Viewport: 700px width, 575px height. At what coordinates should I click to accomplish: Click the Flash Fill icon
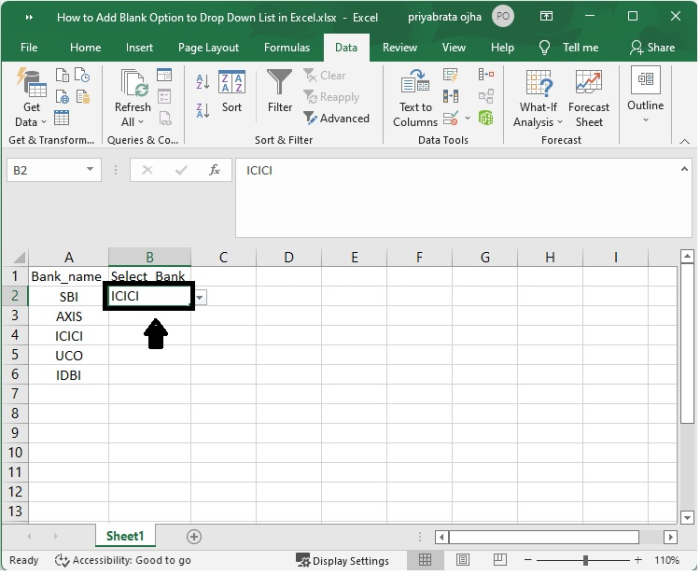(450, 75)
